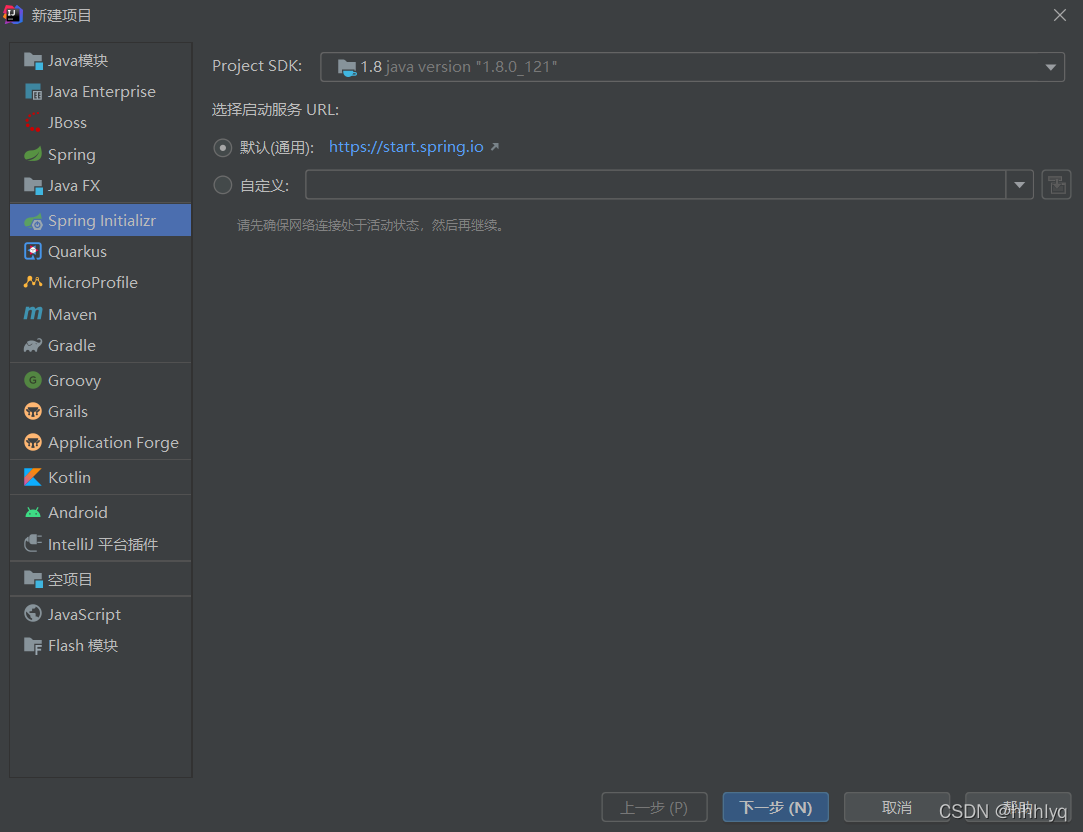Select the 自定义 radio button
This screenshot has width=1083, height=832.
point(222,185)
